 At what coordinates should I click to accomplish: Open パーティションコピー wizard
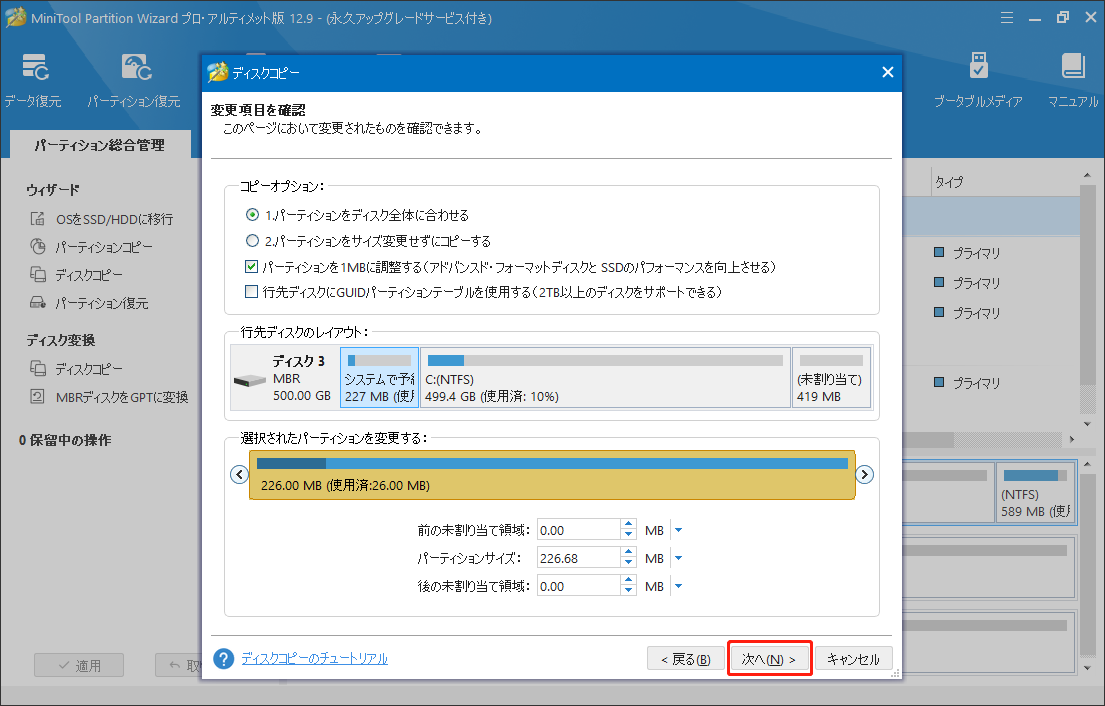pyautogui.click(x=104, y=247)
